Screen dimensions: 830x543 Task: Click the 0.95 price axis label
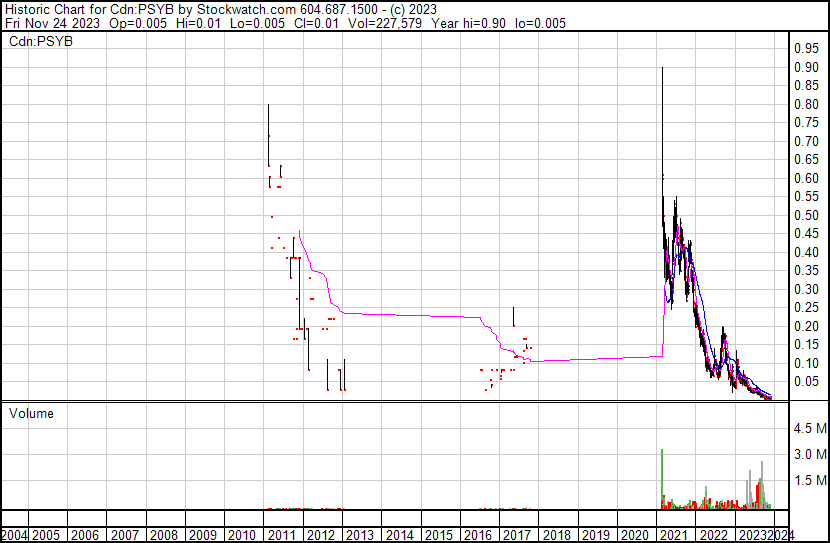click(x=805, y=48)
